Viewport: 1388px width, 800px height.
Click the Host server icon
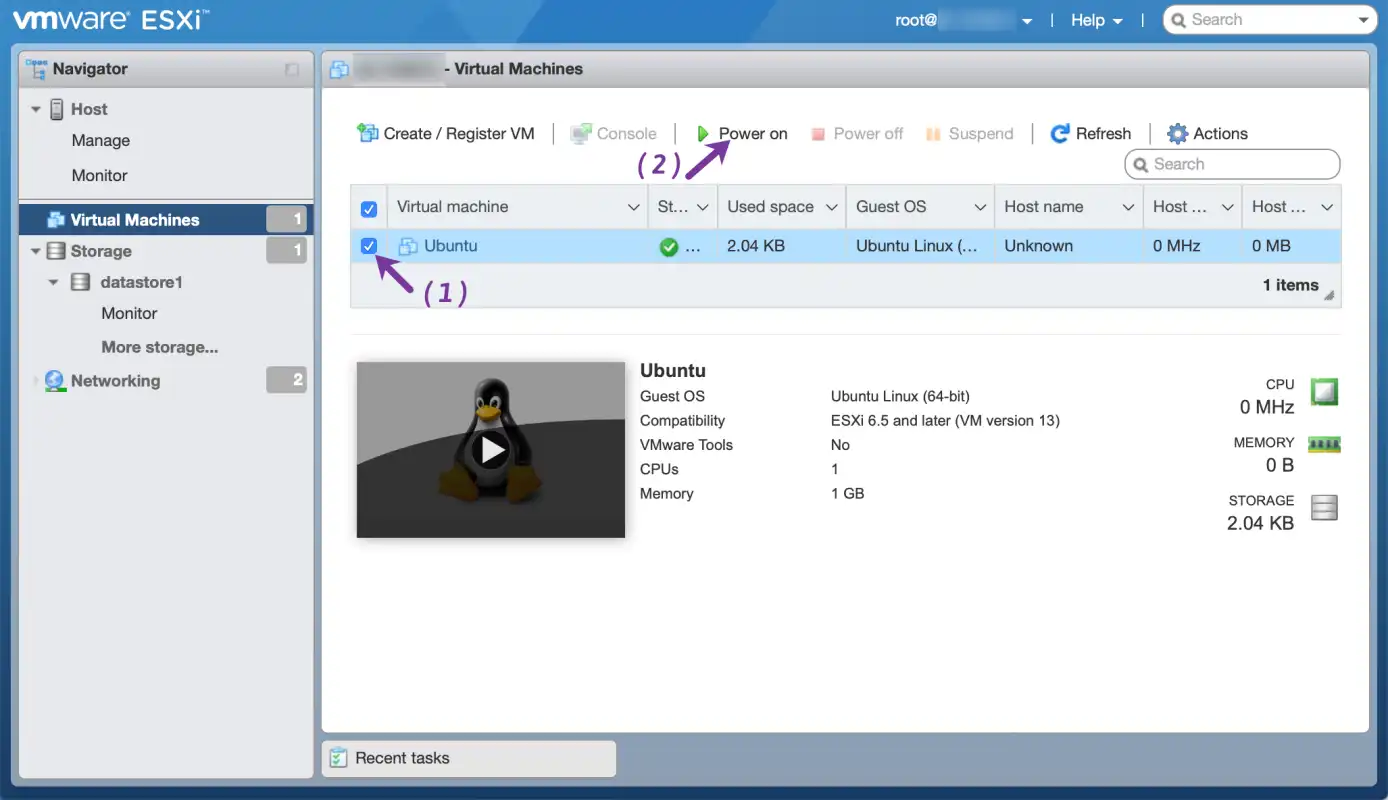(56, 109)
